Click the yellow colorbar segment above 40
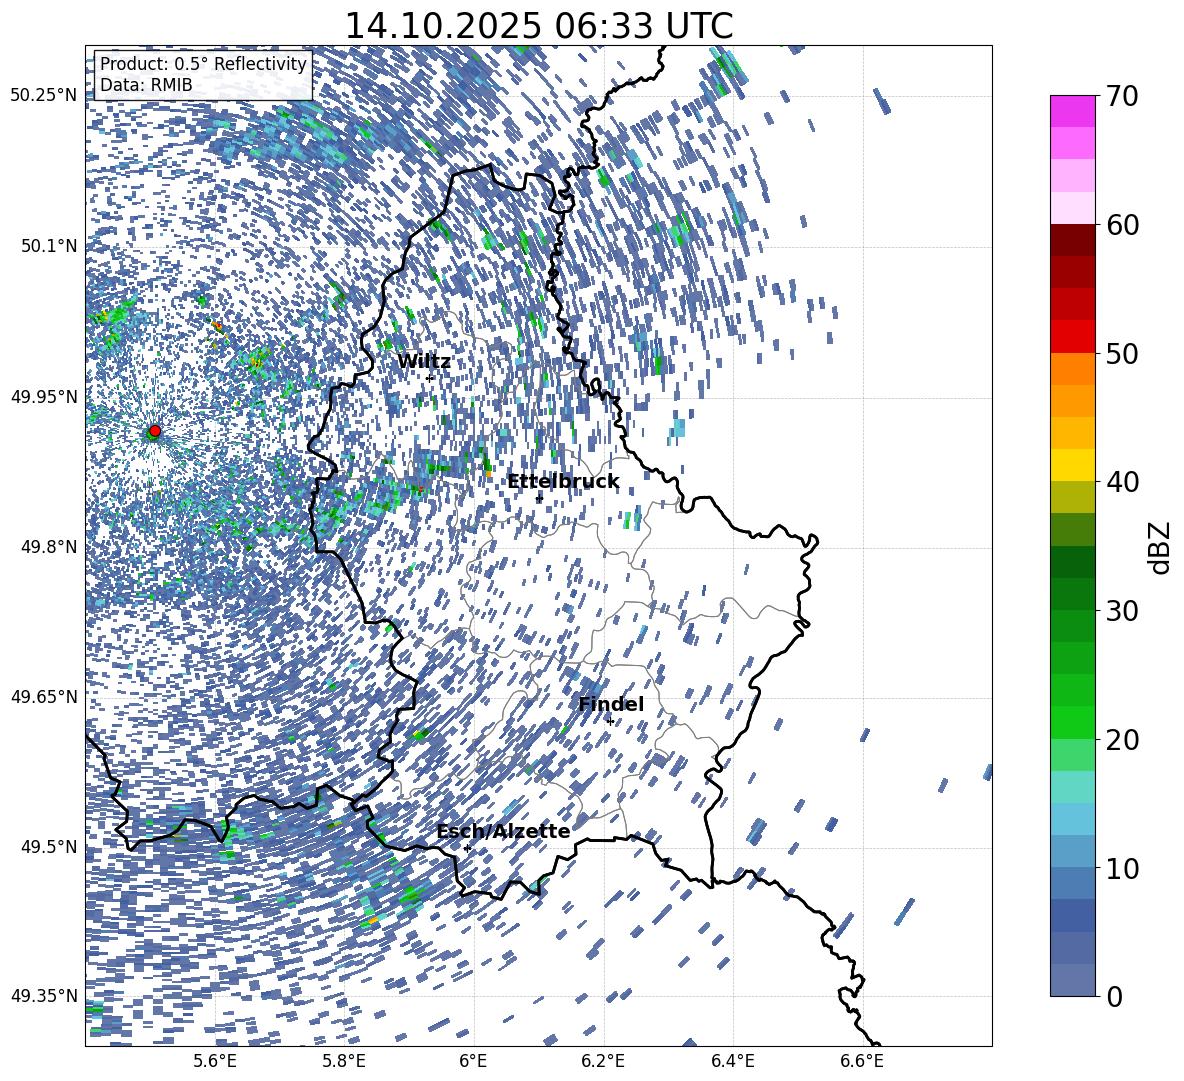Image resolution: width=1184 pixels, height=1081 pixels. pos(1072,465)
